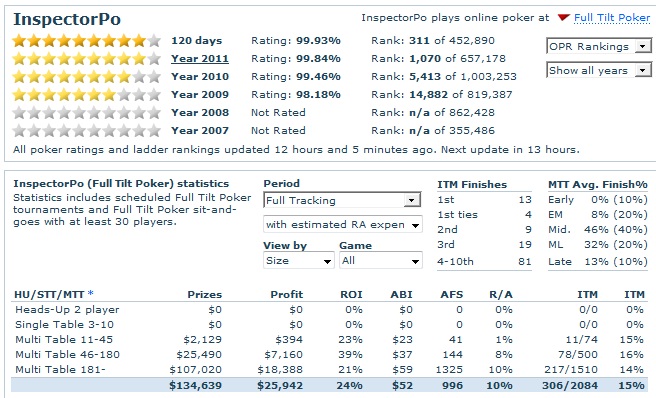Click the Year 2010 label
Image resolution: width=656 pixels, height=398 pixels.
[x=200, y=77]
